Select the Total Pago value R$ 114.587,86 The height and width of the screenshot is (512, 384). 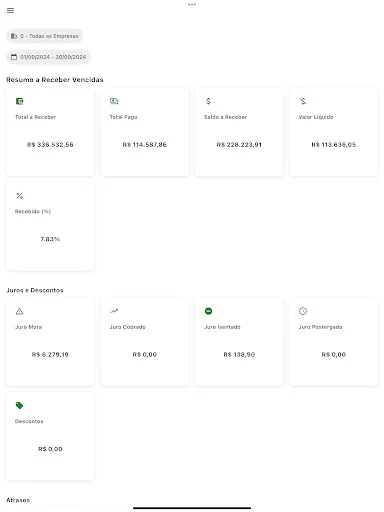coord(144,145)
